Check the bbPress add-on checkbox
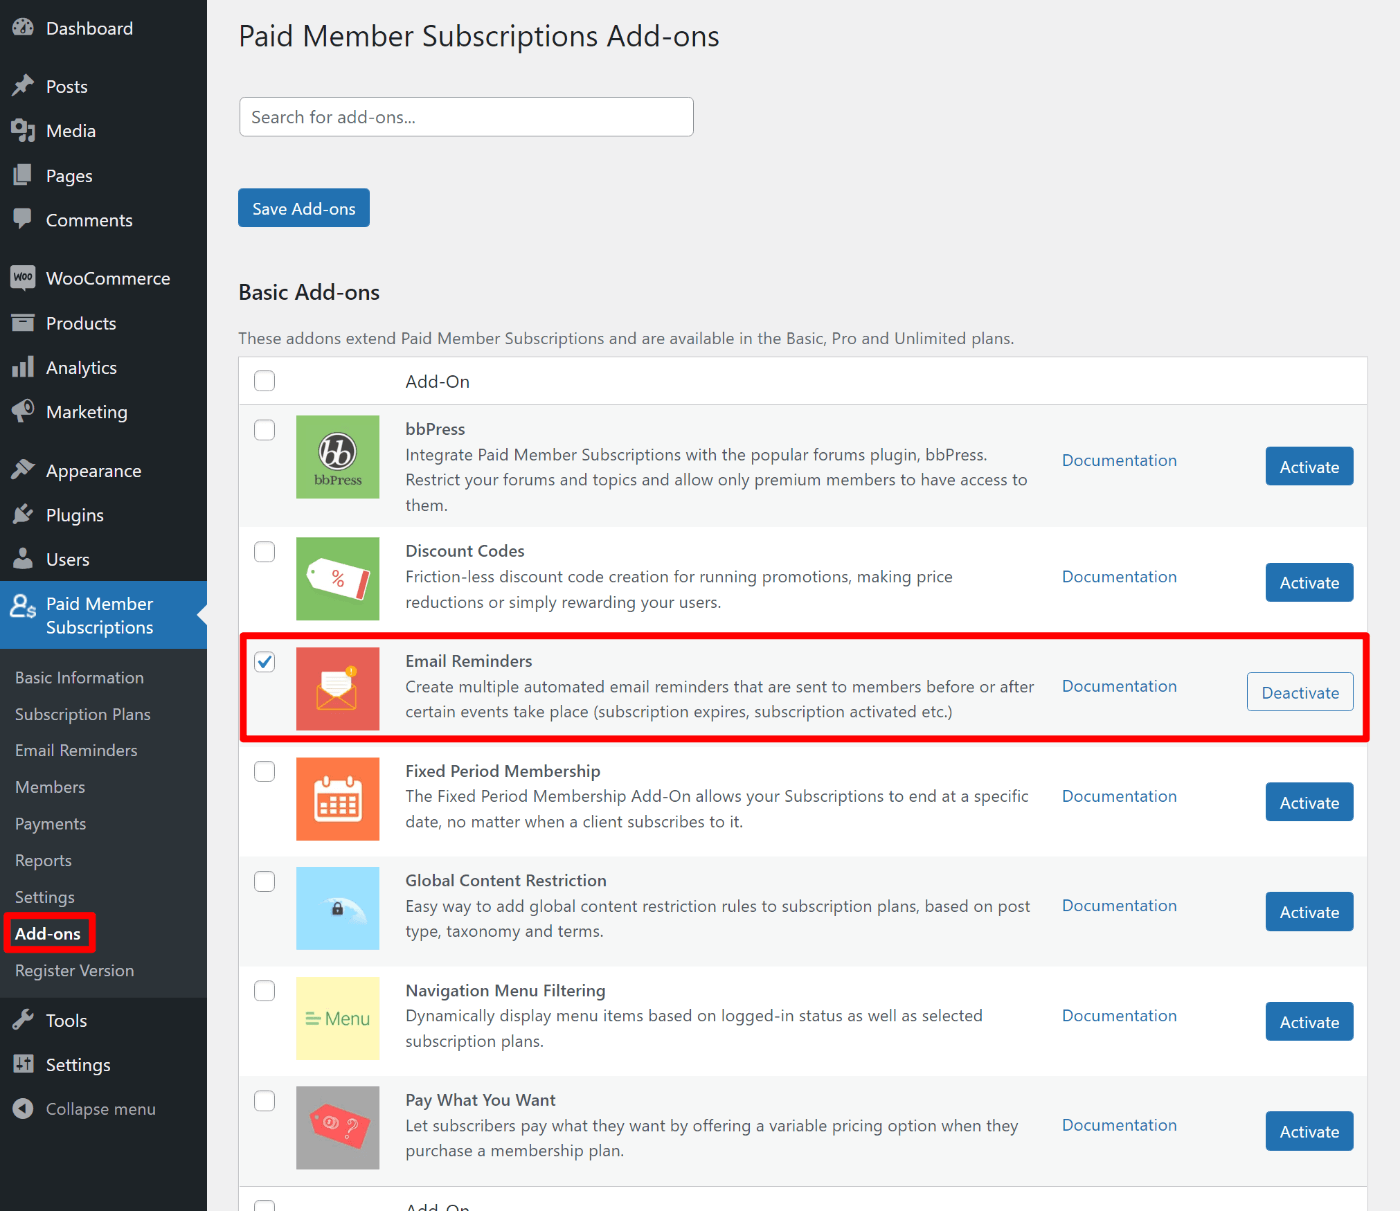Viewport: 1400px width, 1211px height. coord(264,430)
